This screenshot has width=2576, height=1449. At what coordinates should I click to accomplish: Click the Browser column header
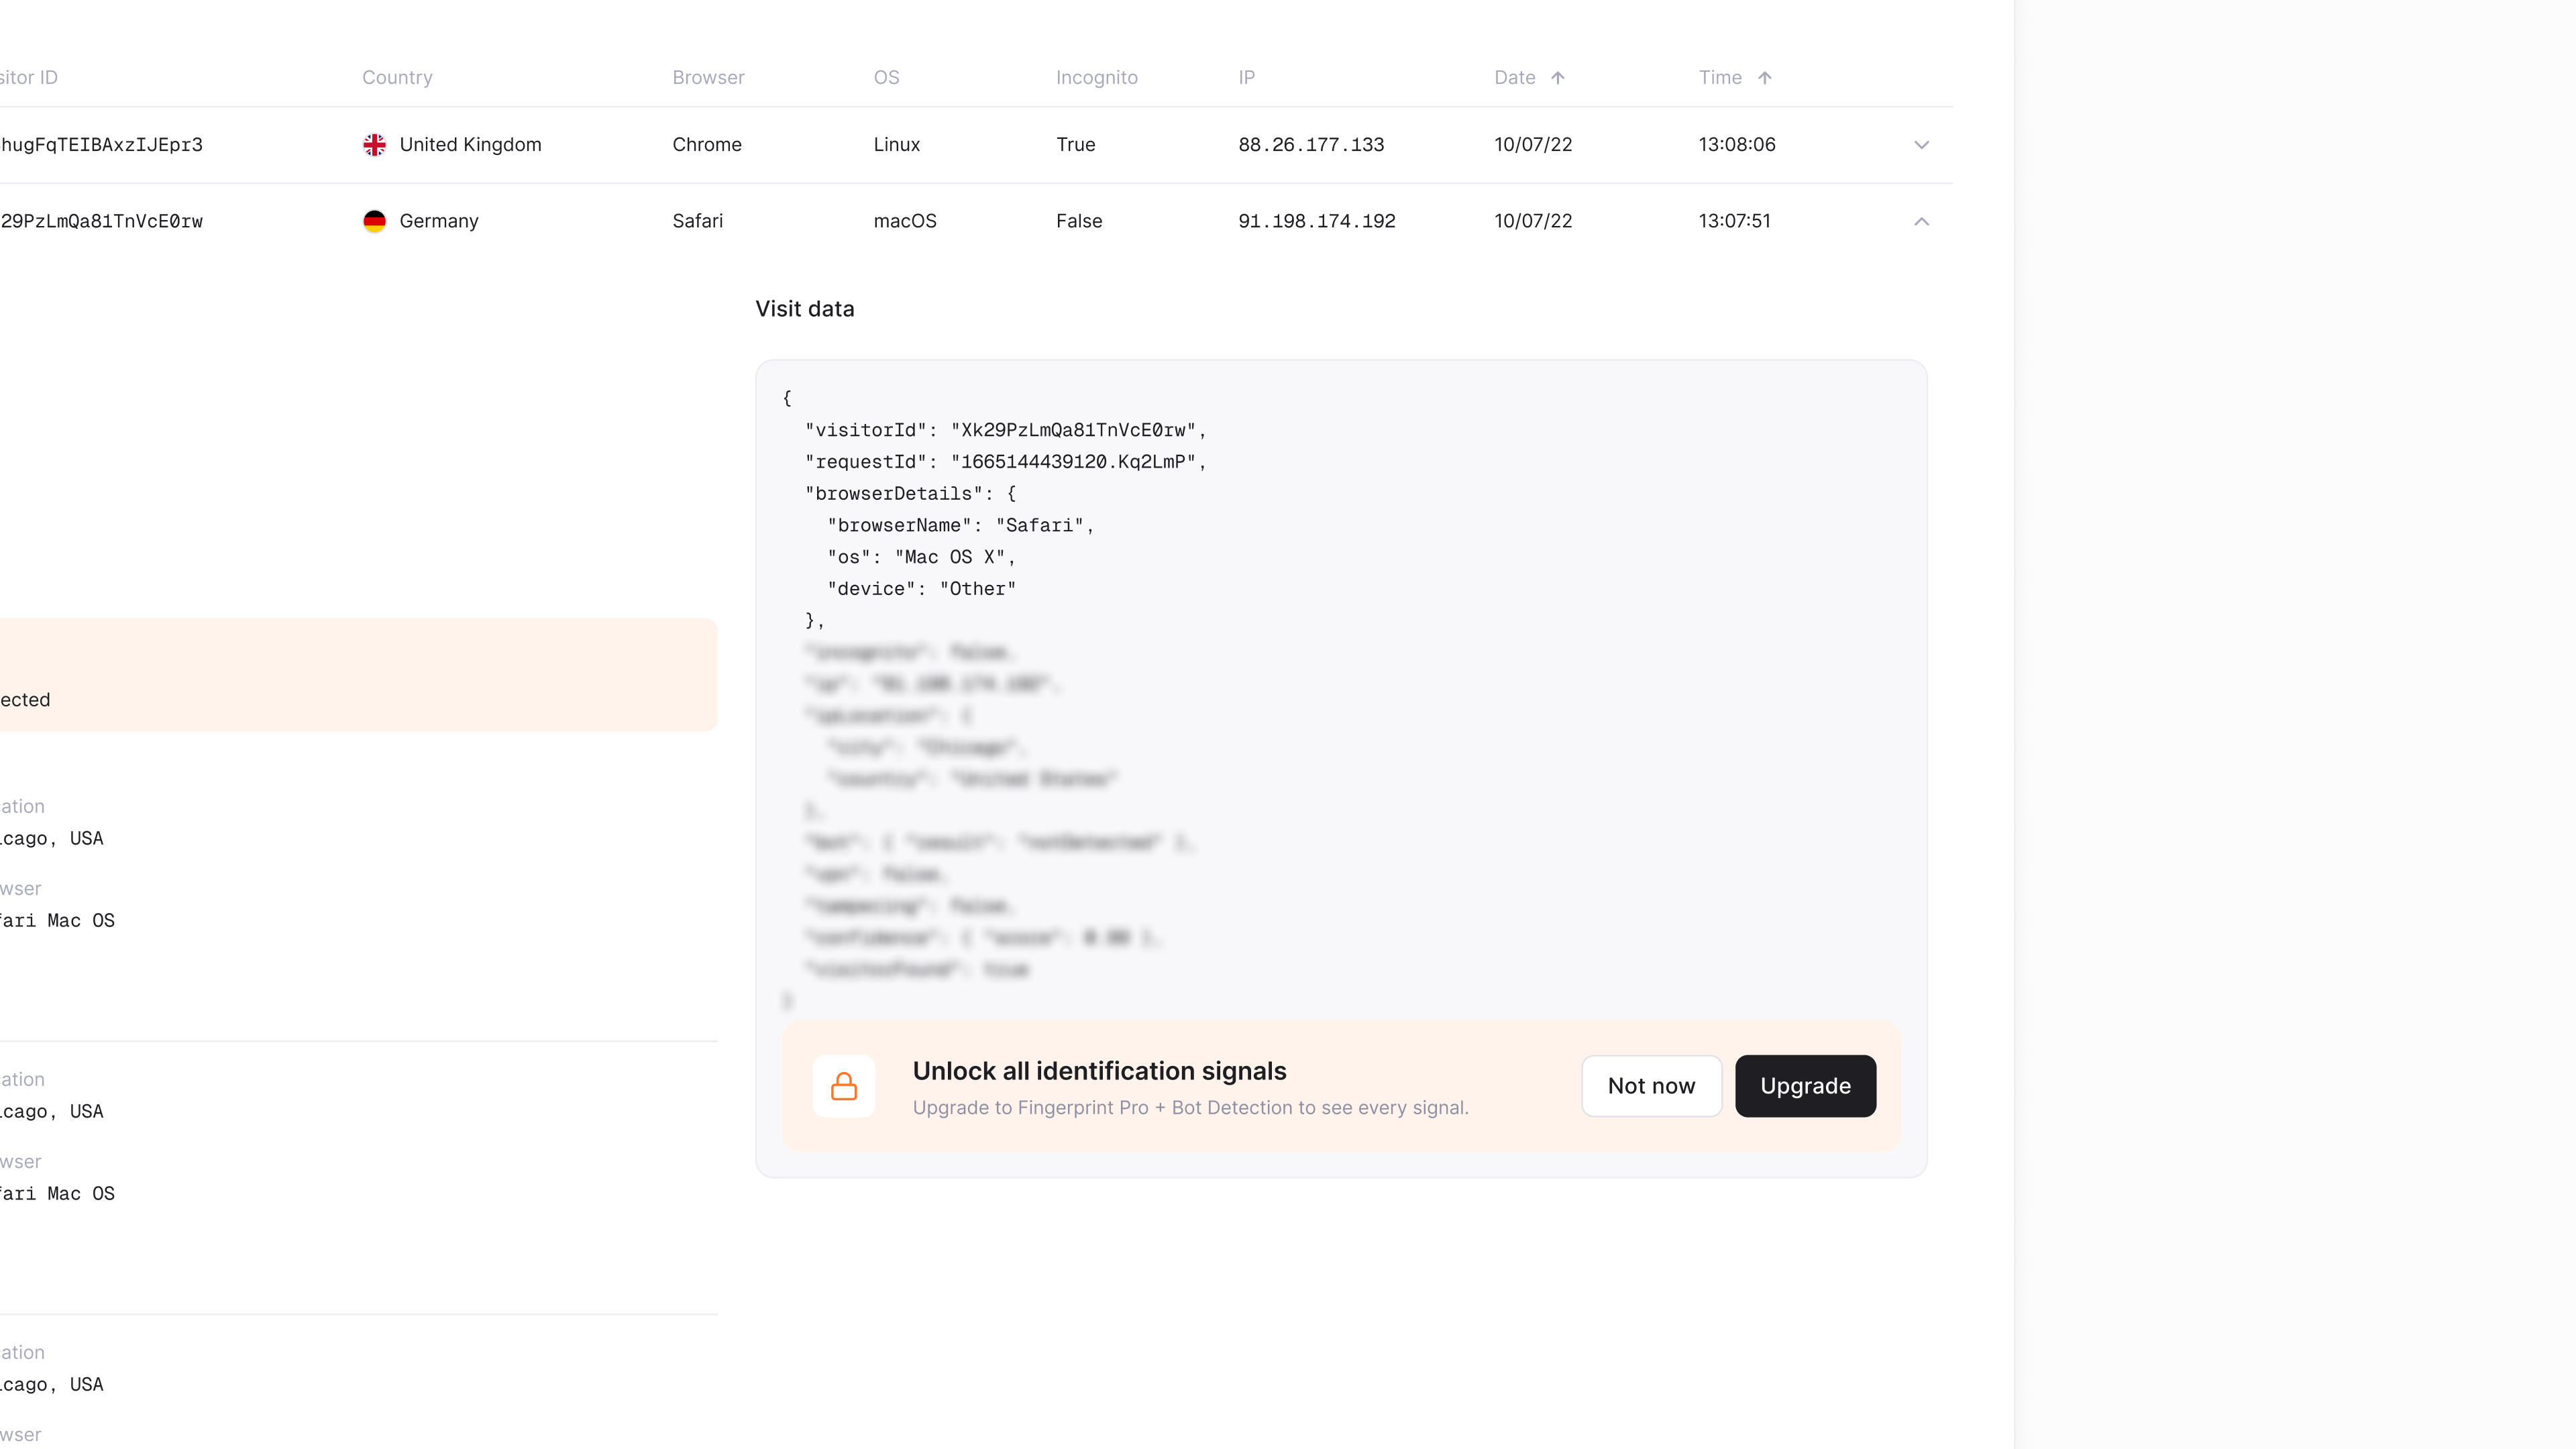tap(708, 77)
